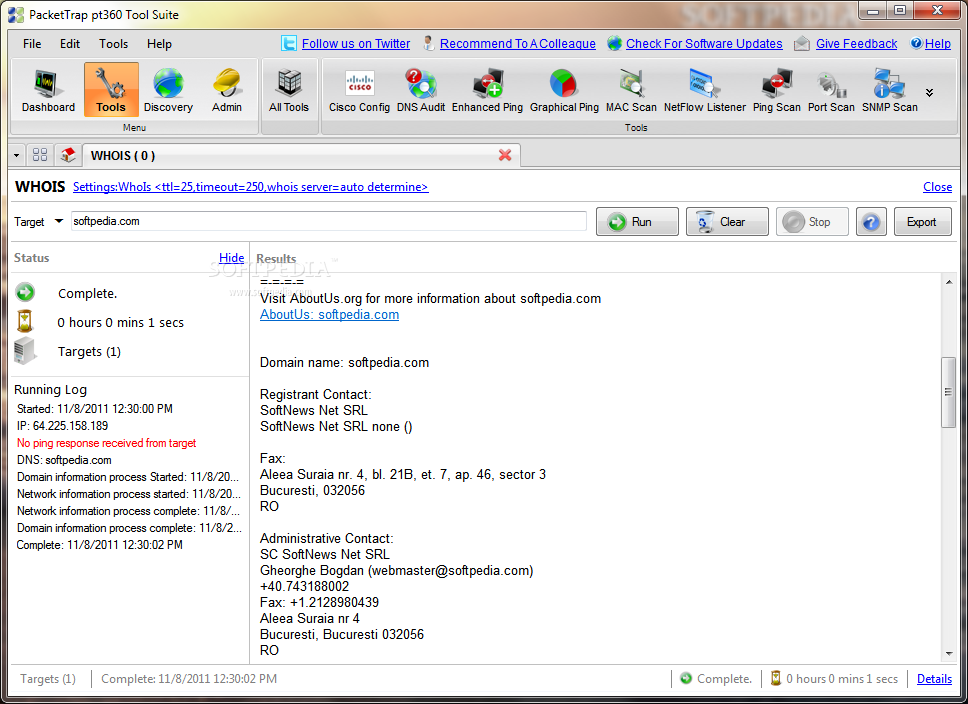Open the Dashboard view
The width and height of the screenshot is (968, 704).
click(48, 91)
